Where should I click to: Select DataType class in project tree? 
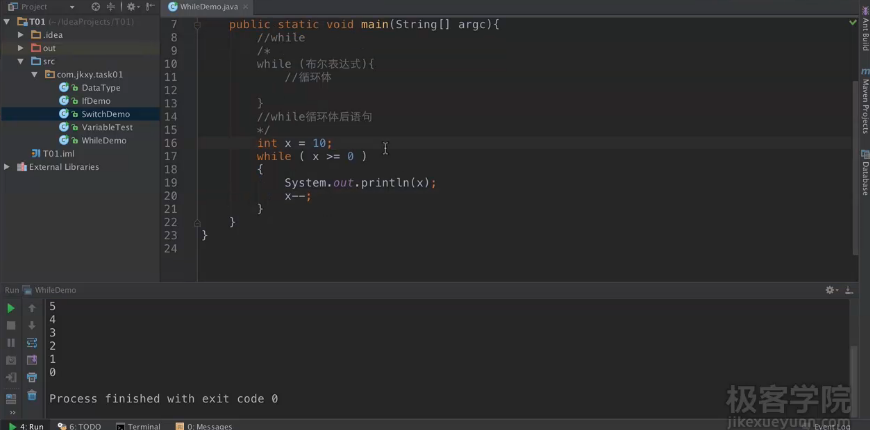100,88
